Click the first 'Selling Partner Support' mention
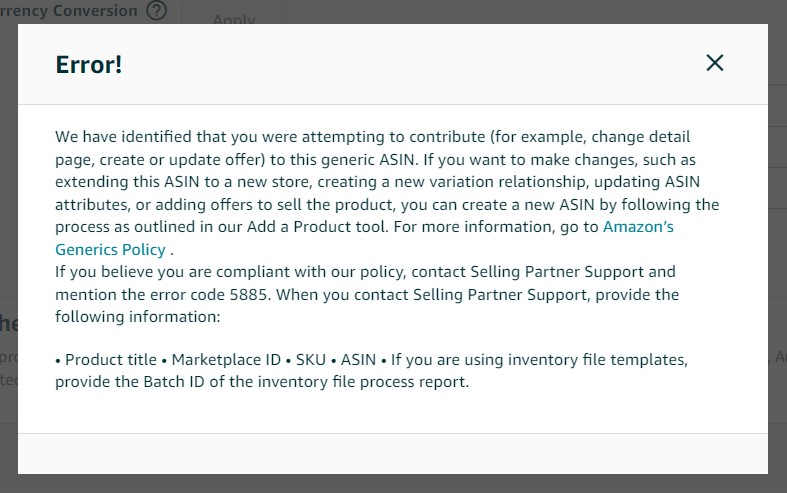This screenshot has height=493, width=787. [x=557, y=272]
